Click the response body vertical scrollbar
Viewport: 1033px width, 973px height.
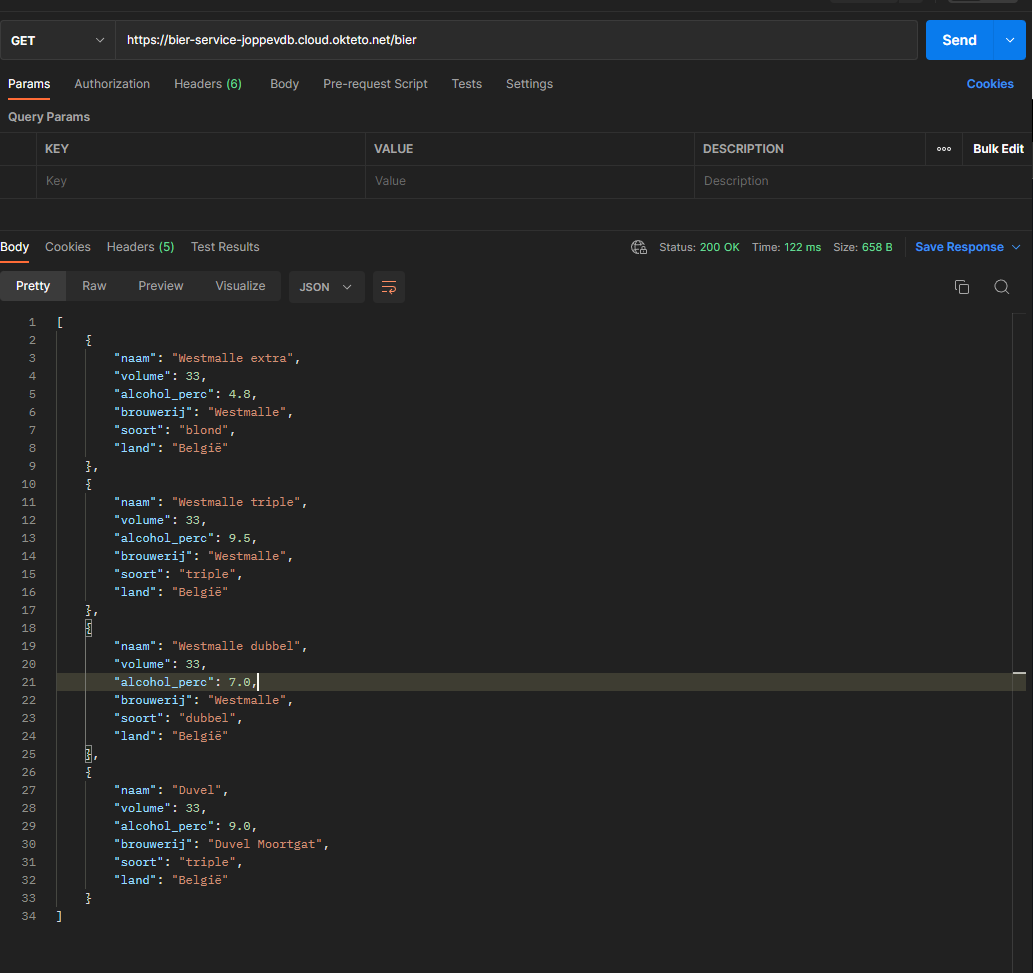pos(1019,642)
